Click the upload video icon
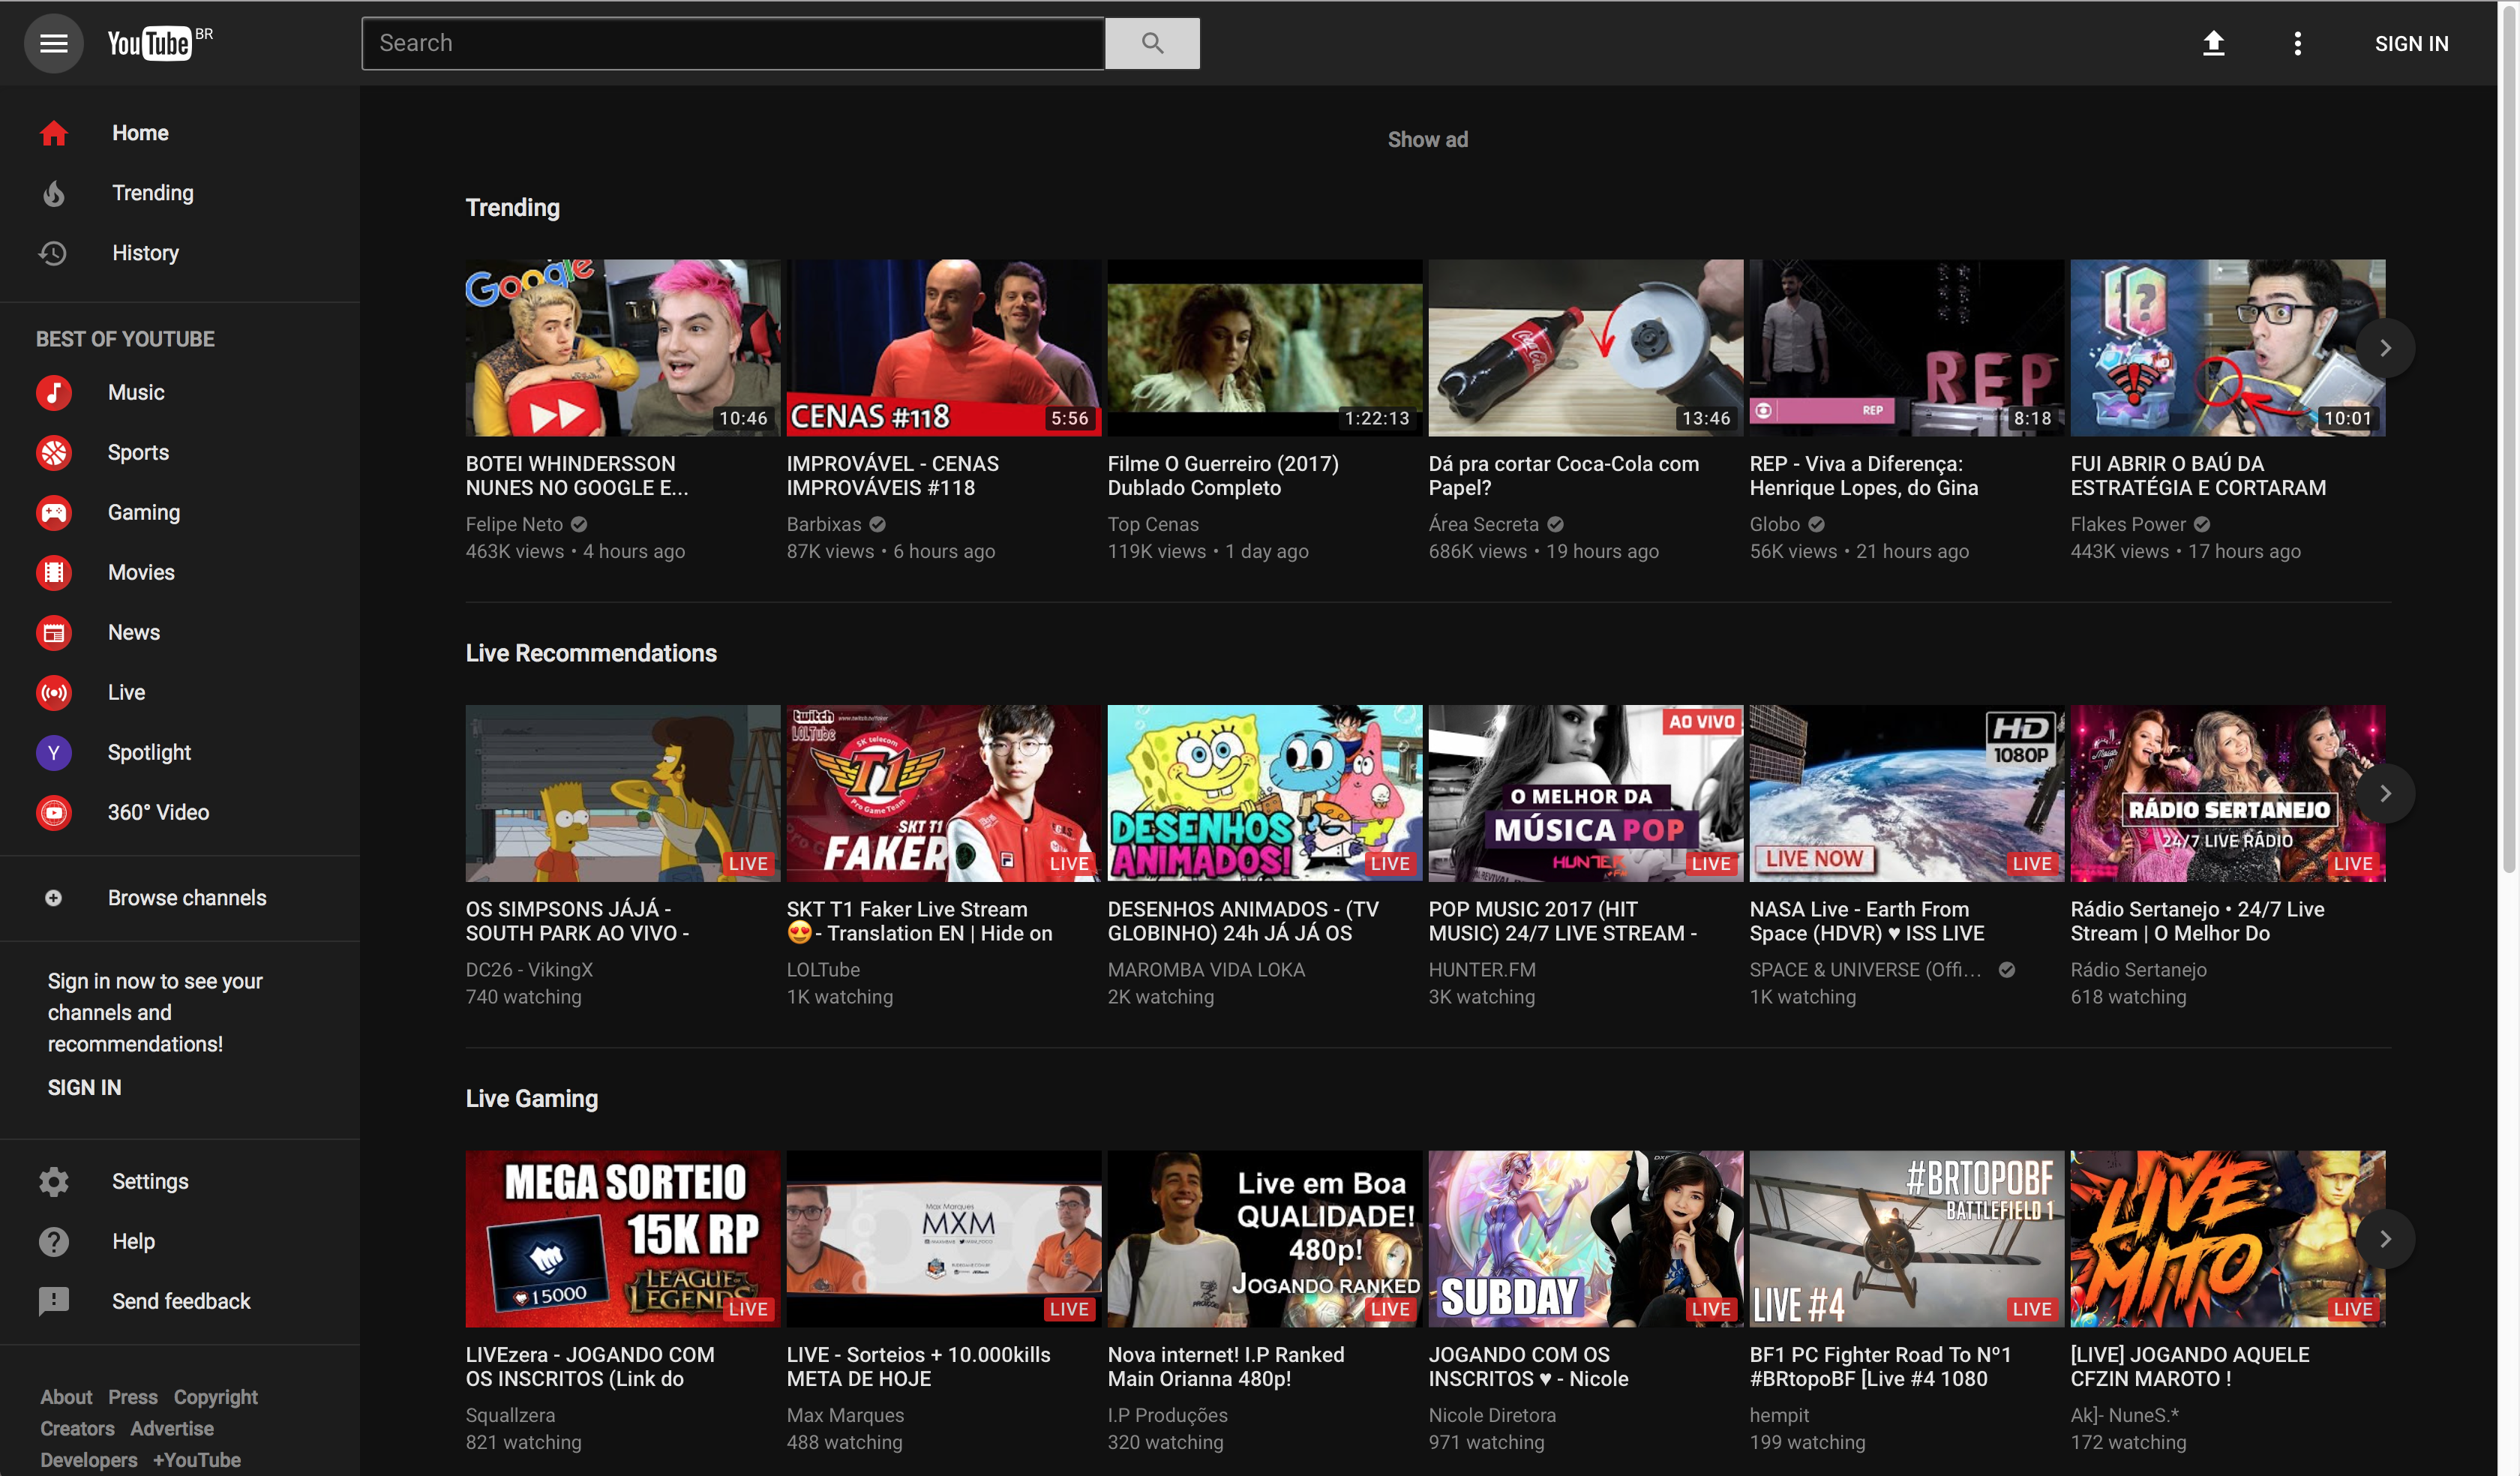 2213,43
